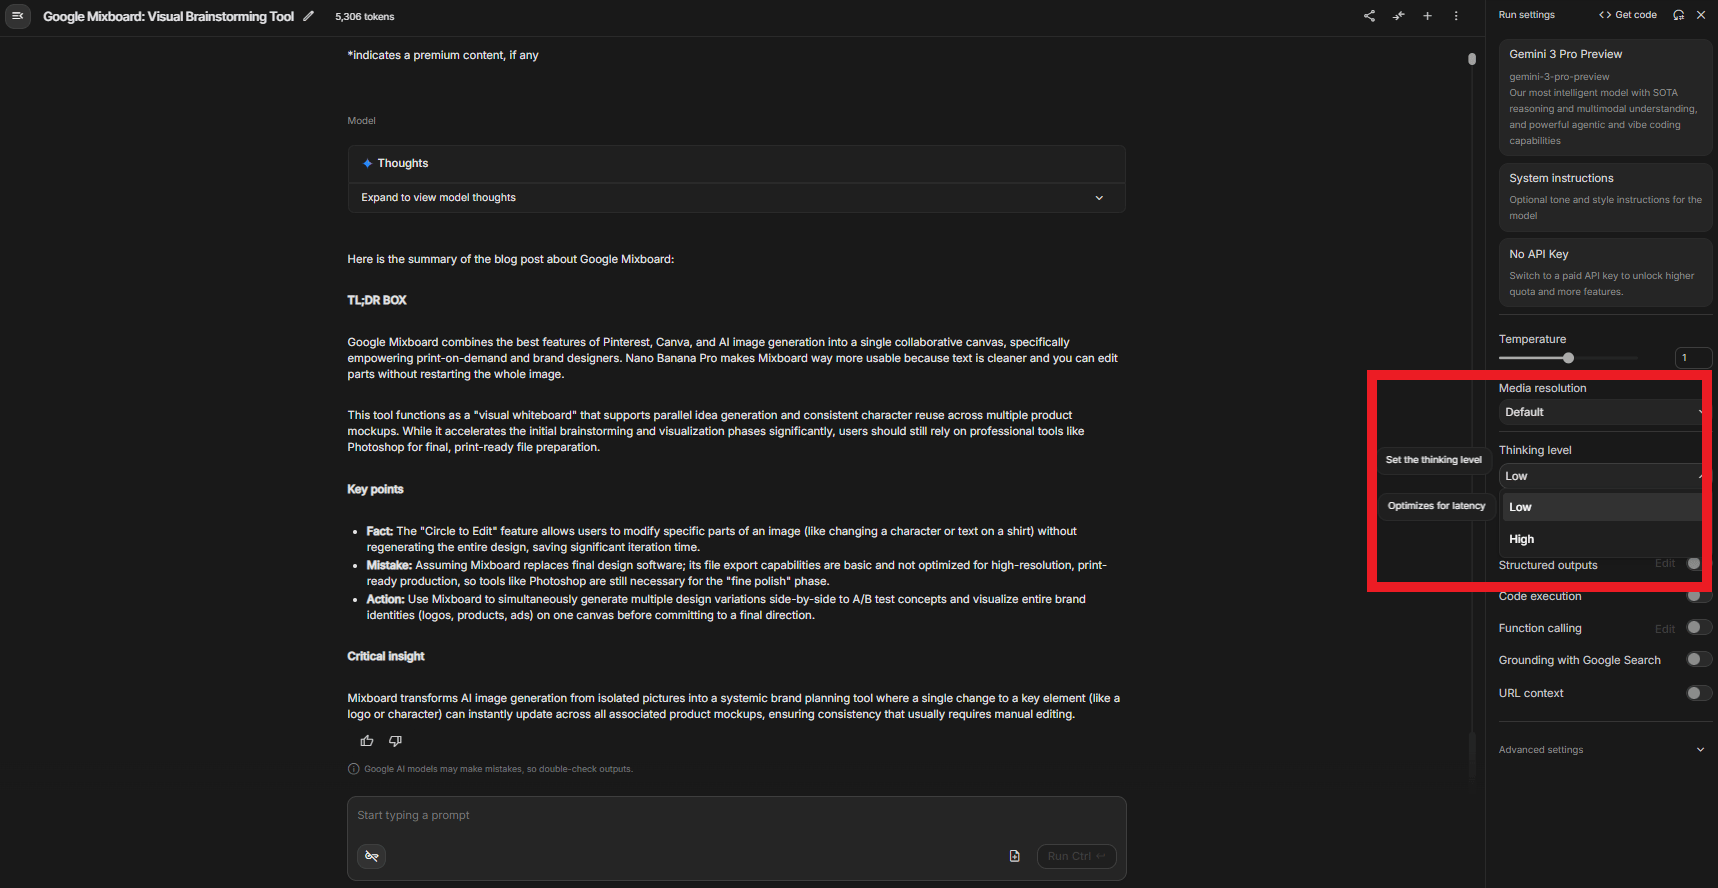Enable the Code execution switch
Image resolution: width=1718 pixels, height=888 pixels.
pyautogui.click(x=1699, y=596)
